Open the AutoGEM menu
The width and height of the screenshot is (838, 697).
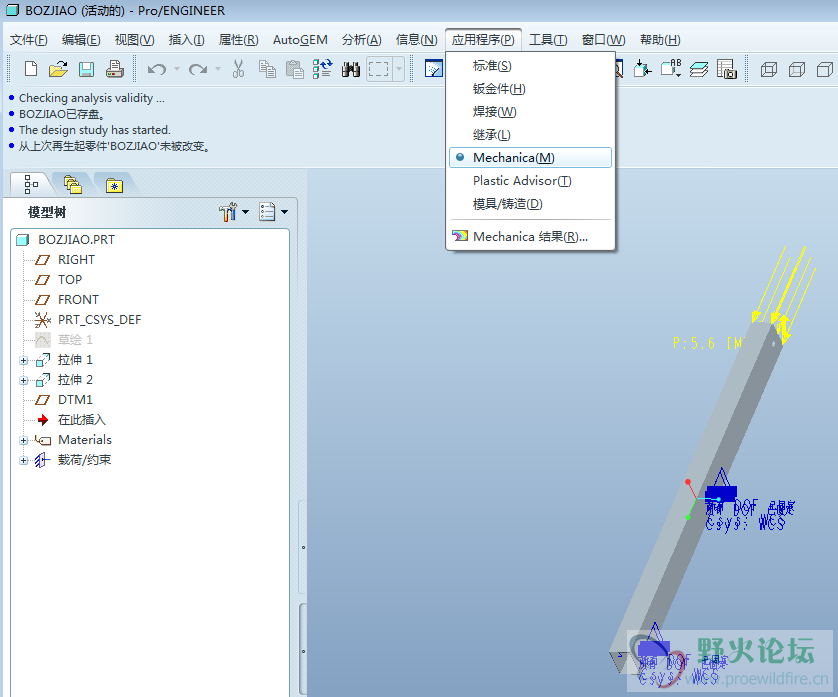tap(300, 40)
